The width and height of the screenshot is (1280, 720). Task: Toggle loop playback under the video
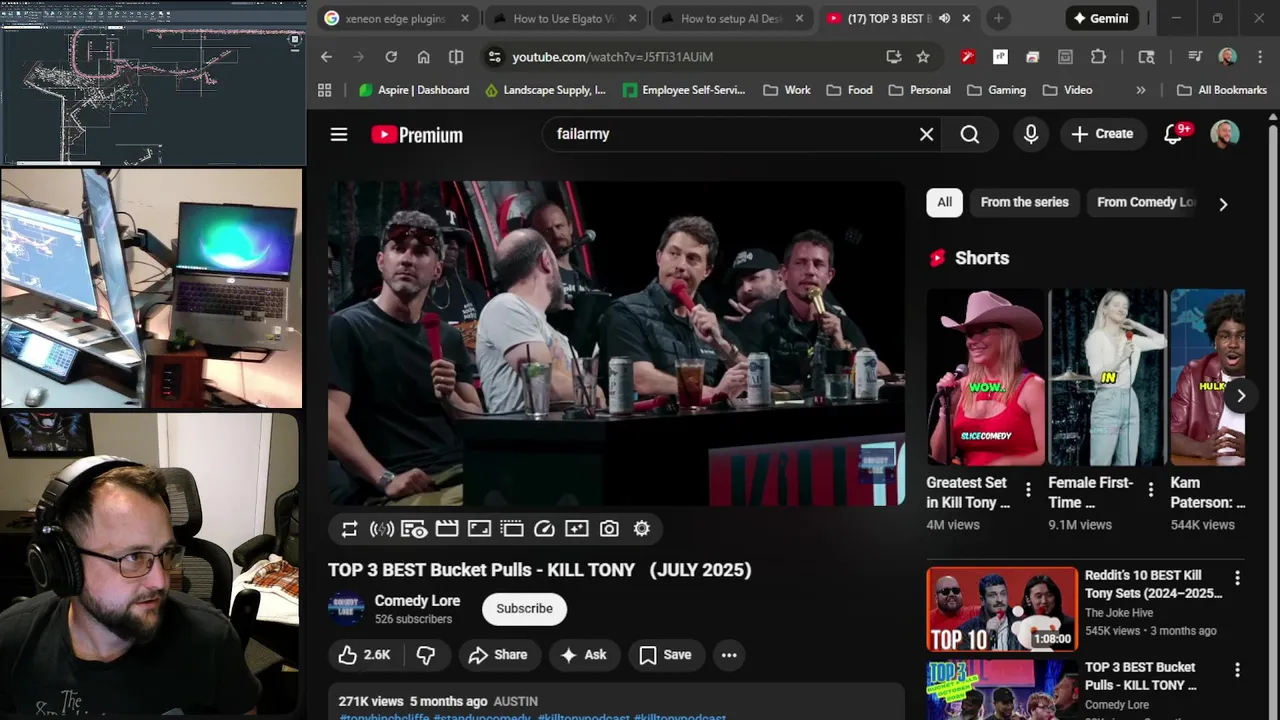349,529
